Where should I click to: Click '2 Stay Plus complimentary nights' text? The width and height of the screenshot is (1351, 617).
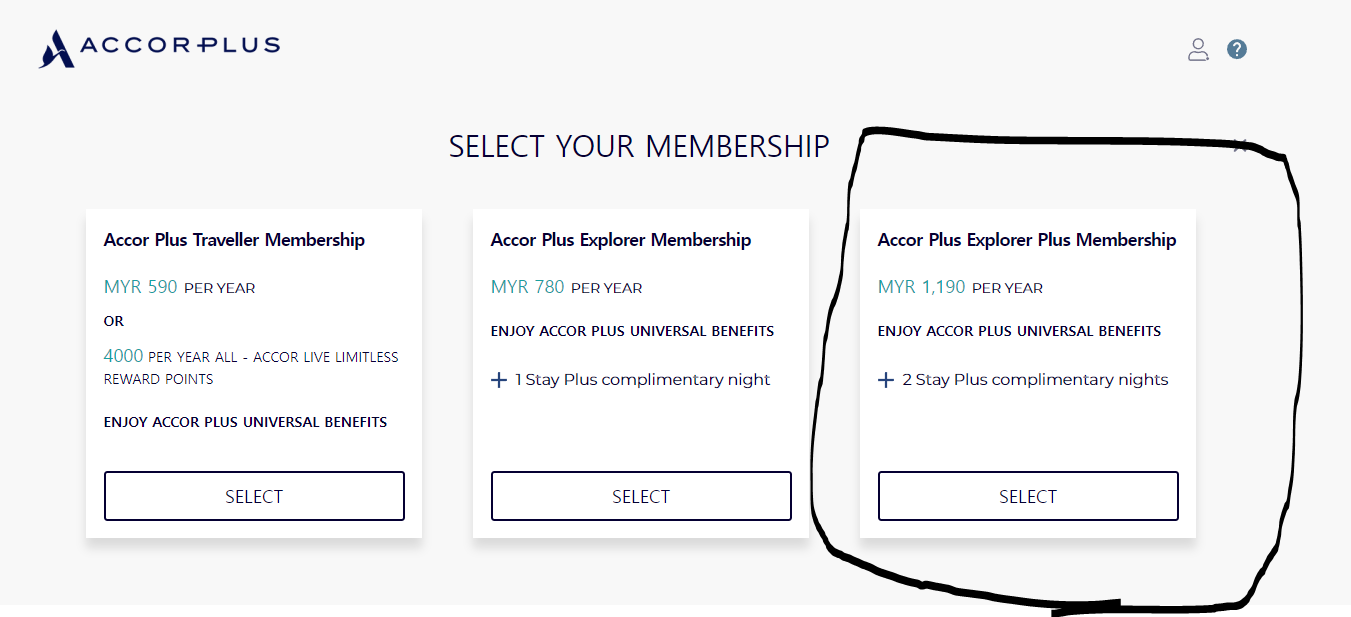point(1035,380)
